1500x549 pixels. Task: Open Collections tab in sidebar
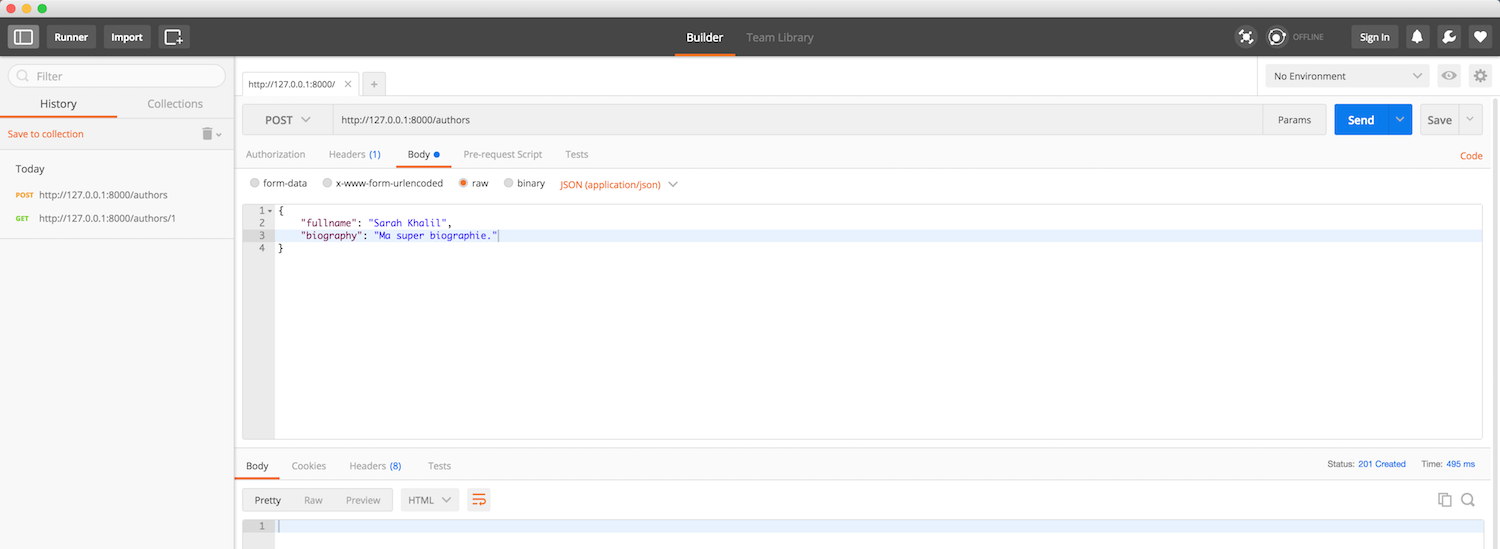pos(175,104)
